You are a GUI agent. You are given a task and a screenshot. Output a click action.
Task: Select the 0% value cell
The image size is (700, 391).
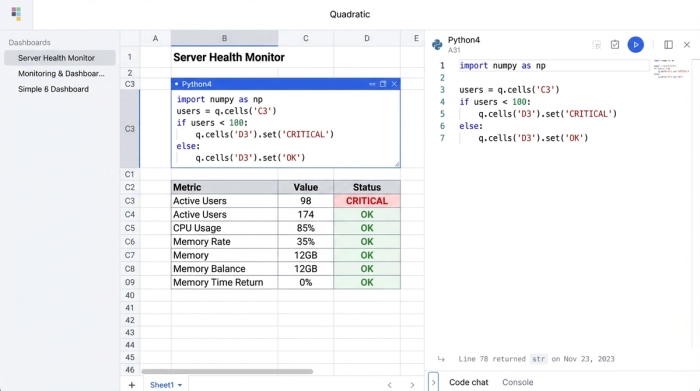[x=305, y=283]
